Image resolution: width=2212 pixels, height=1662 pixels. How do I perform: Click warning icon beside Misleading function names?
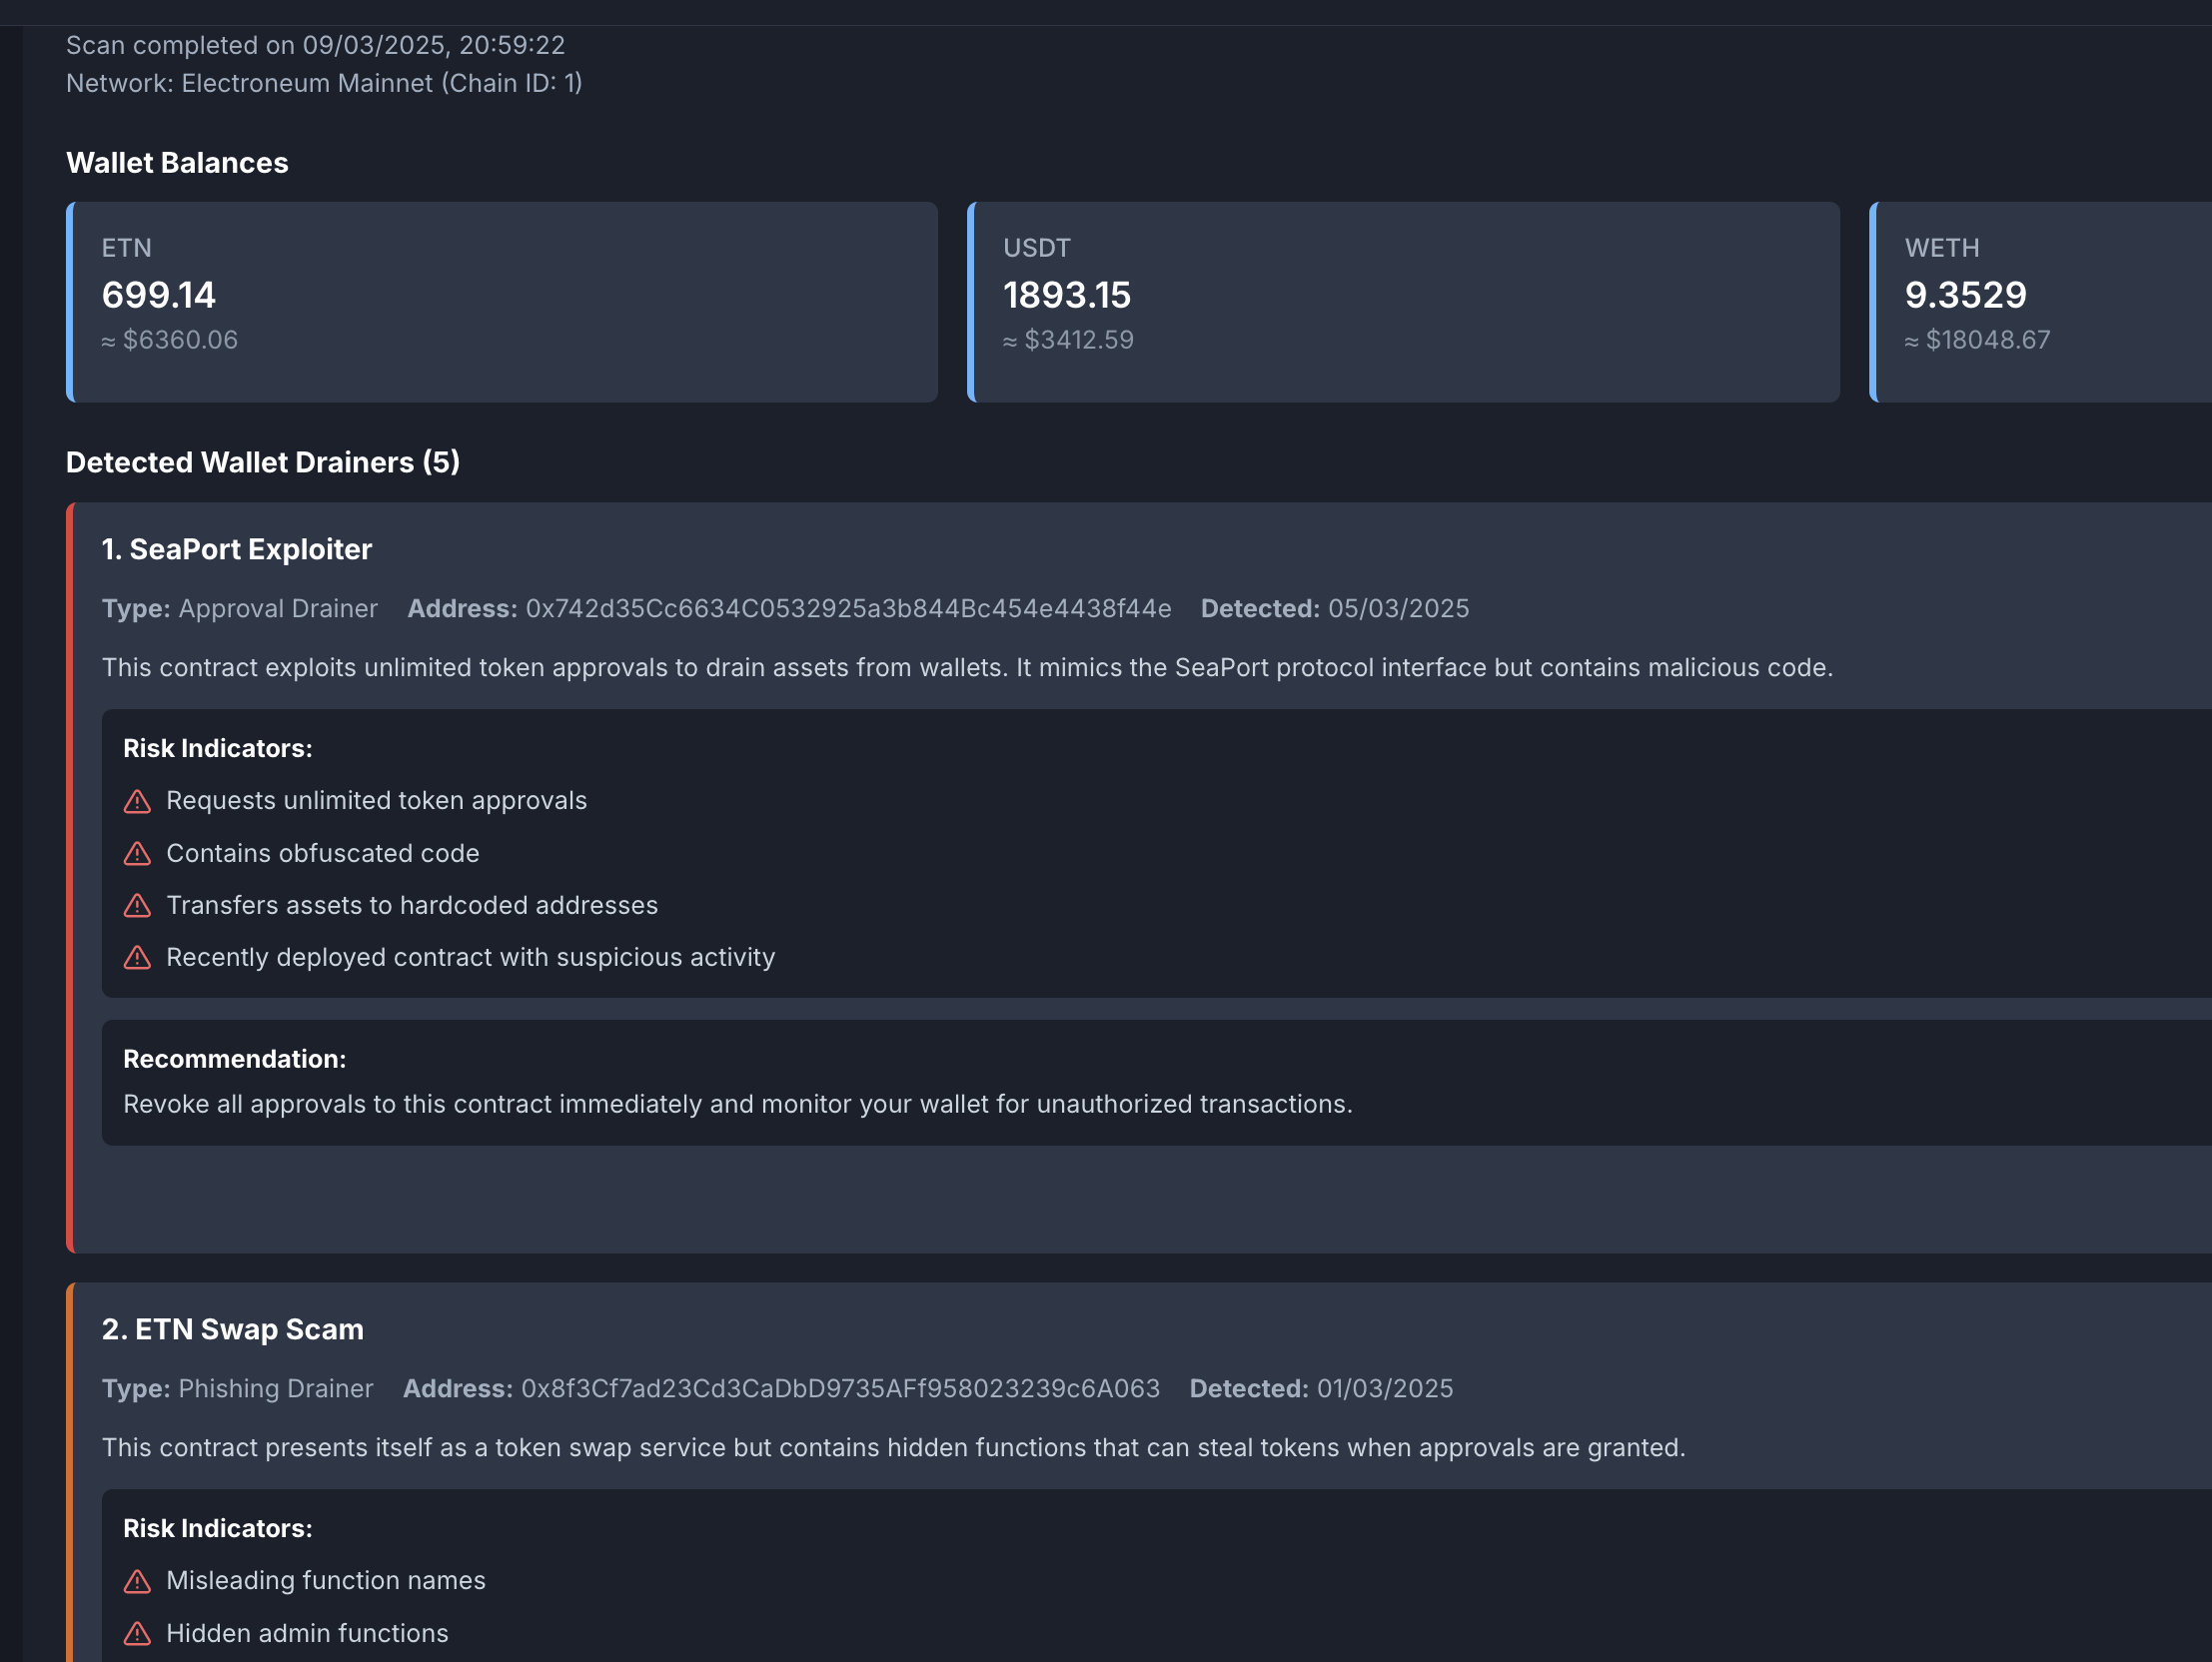pos(137,1581)
